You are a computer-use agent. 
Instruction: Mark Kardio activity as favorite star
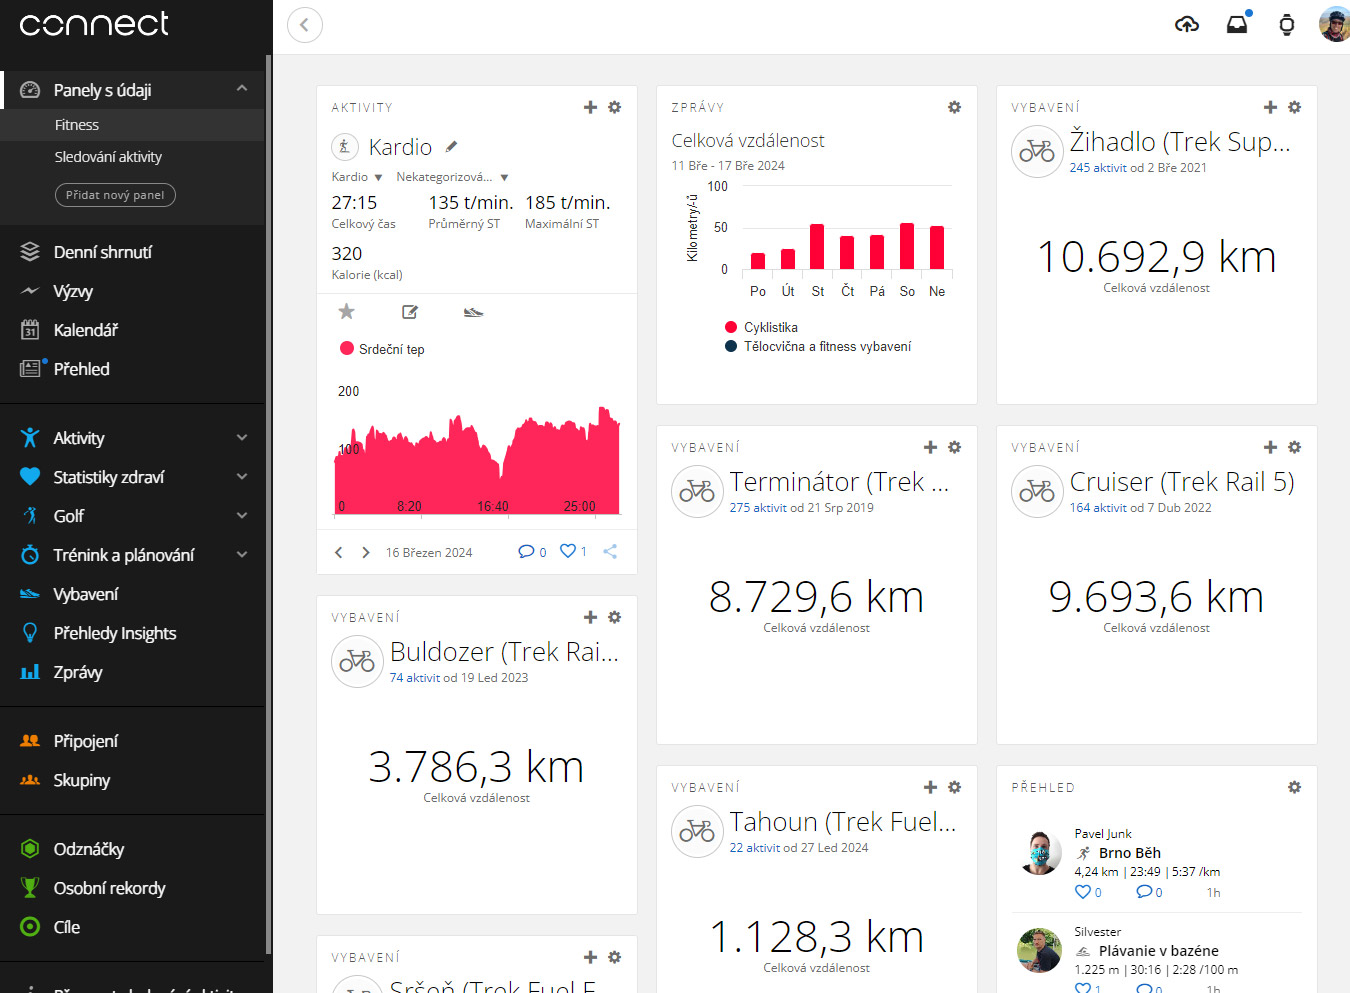tap(347, 312)
